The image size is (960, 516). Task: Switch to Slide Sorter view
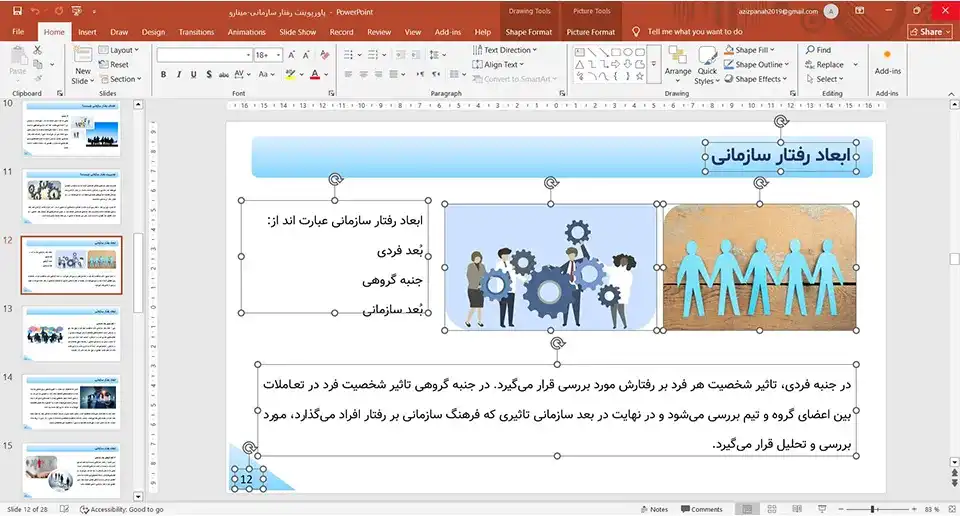772,509
